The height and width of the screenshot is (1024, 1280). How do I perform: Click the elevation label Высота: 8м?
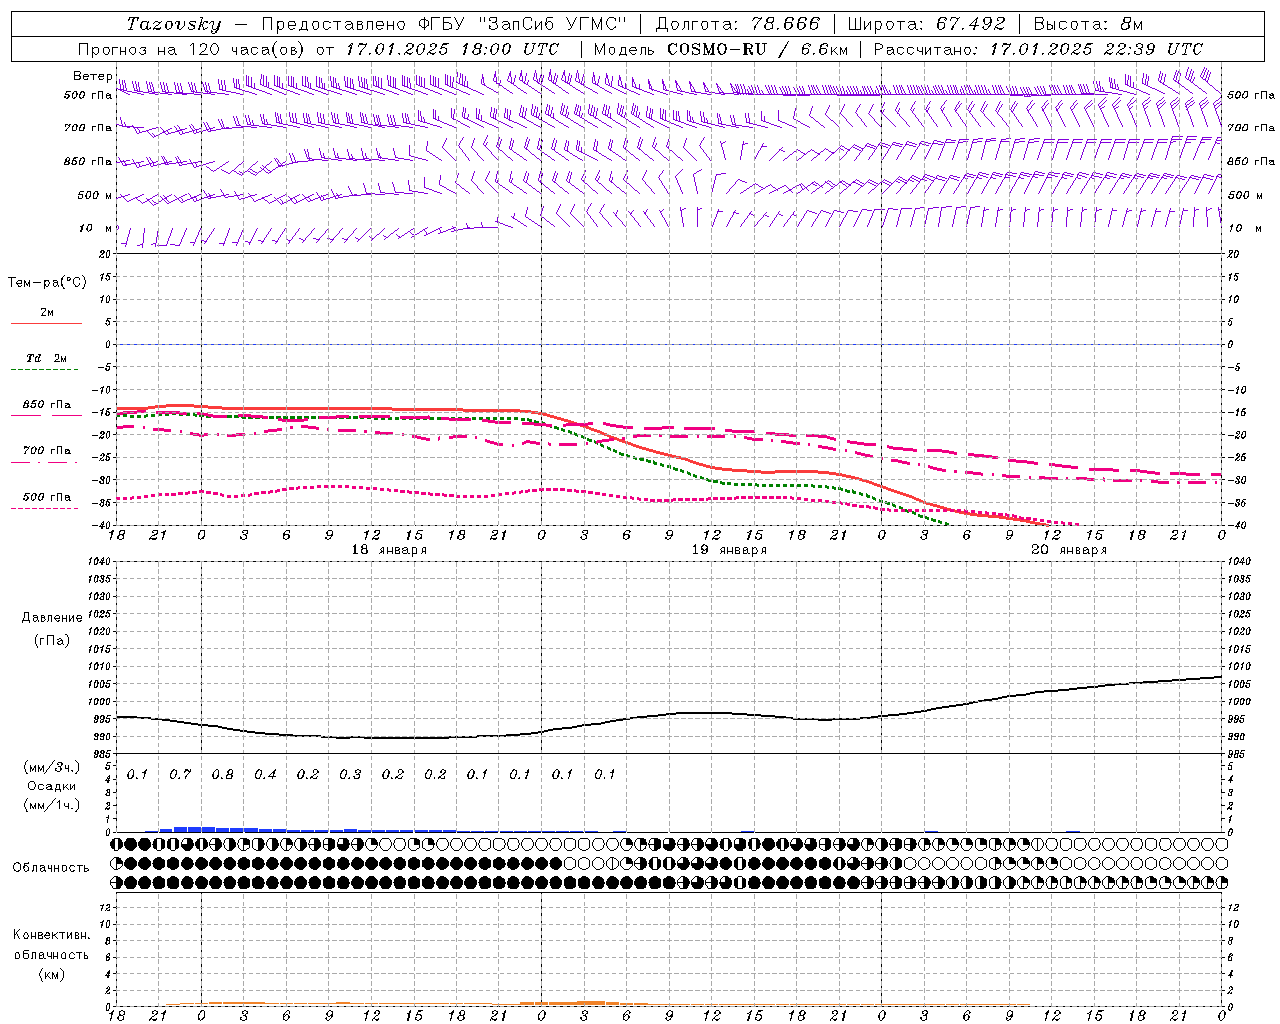coord(1088,24)
